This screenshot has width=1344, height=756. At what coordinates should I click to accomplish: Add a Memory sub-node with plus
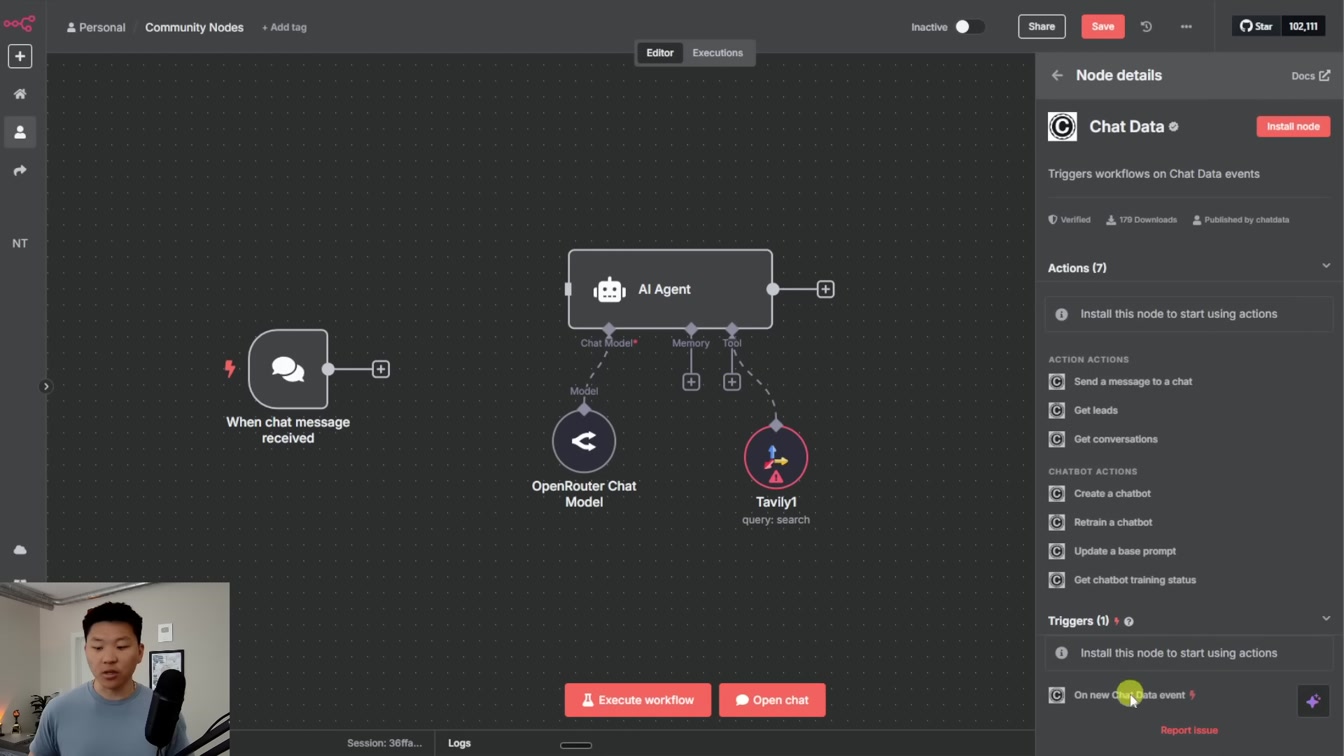(691, 382)
